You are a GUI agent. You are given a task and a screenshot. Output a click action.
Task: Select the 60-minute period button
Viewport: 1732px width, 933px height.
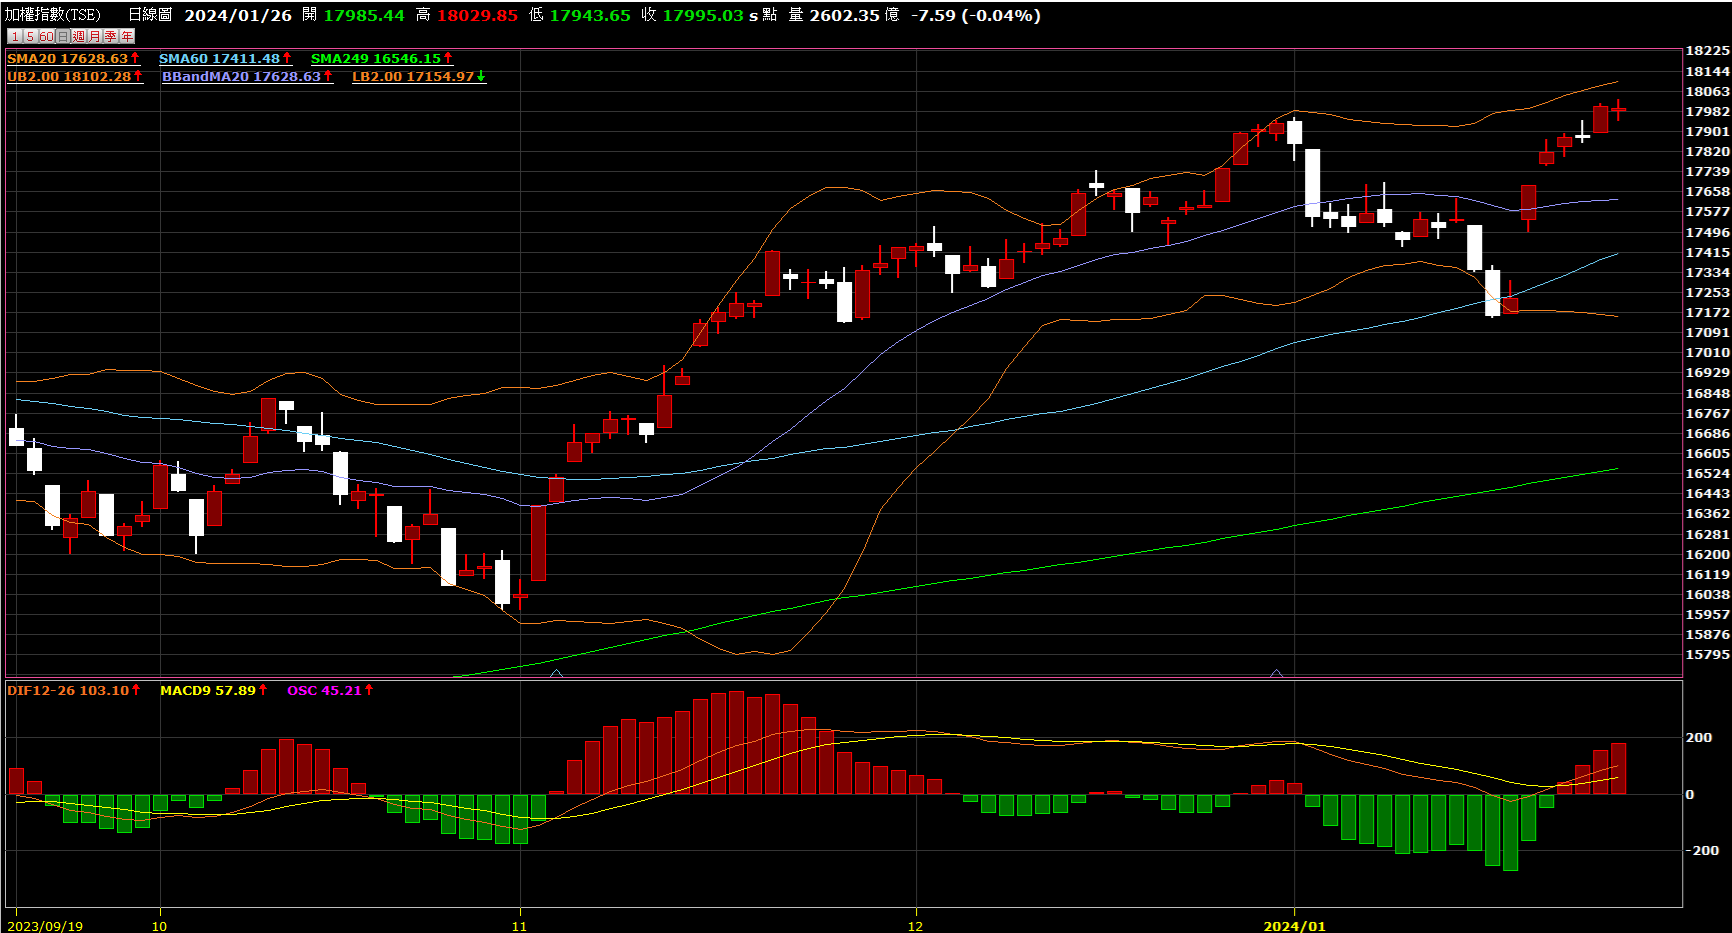click(x=46, y=36)
